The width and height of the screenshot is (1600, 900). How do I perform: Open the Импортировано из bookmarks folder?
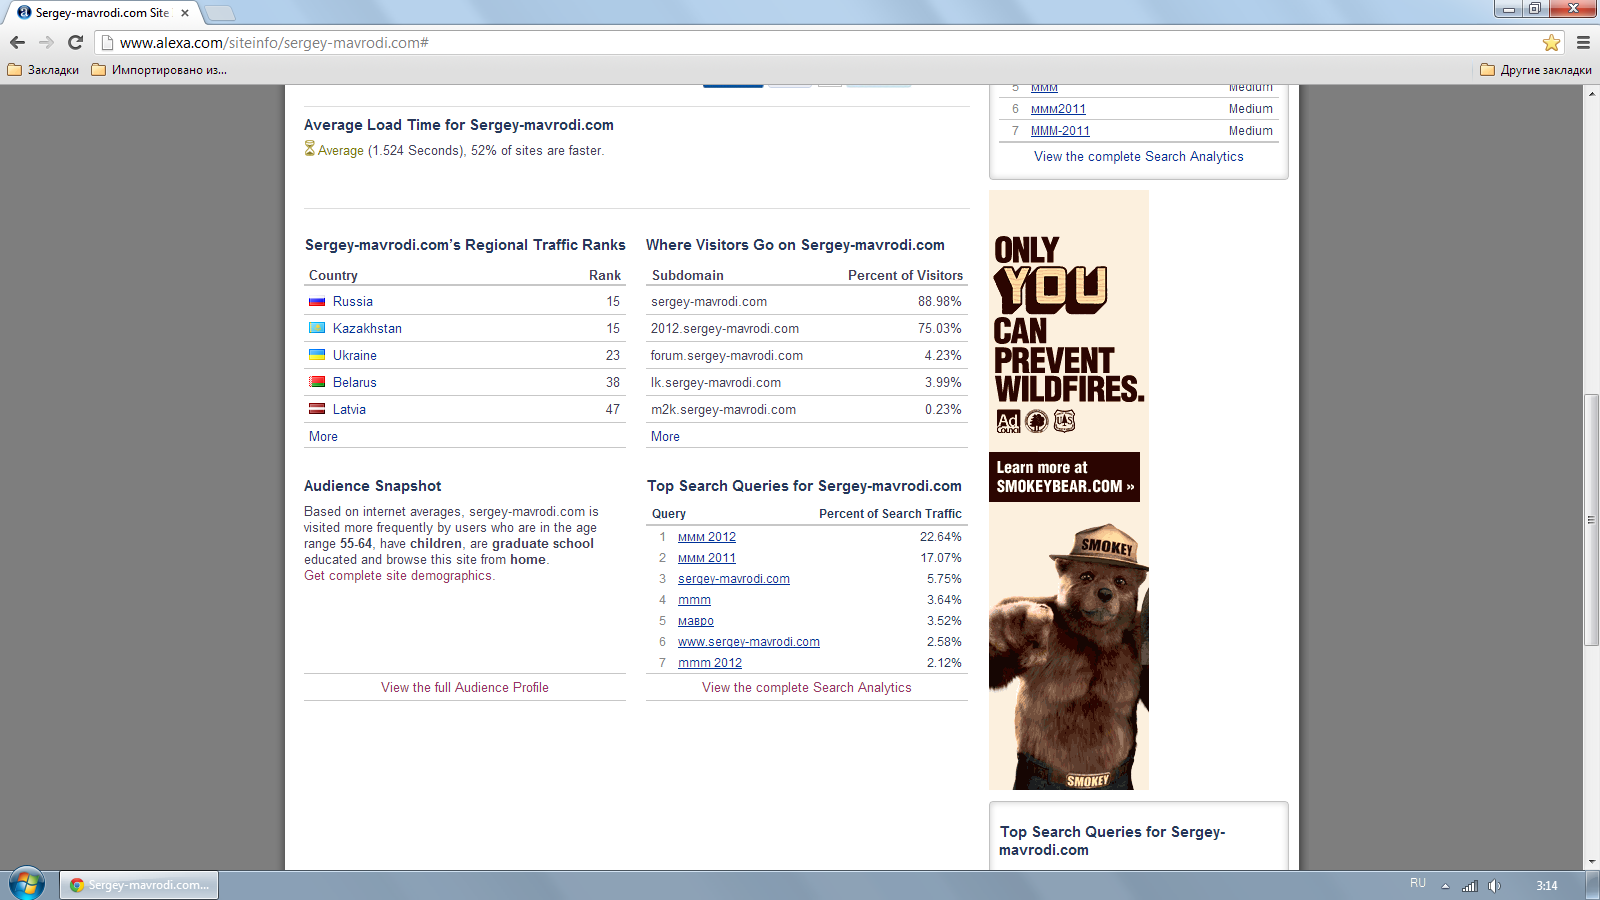click(x=159, y=70)
